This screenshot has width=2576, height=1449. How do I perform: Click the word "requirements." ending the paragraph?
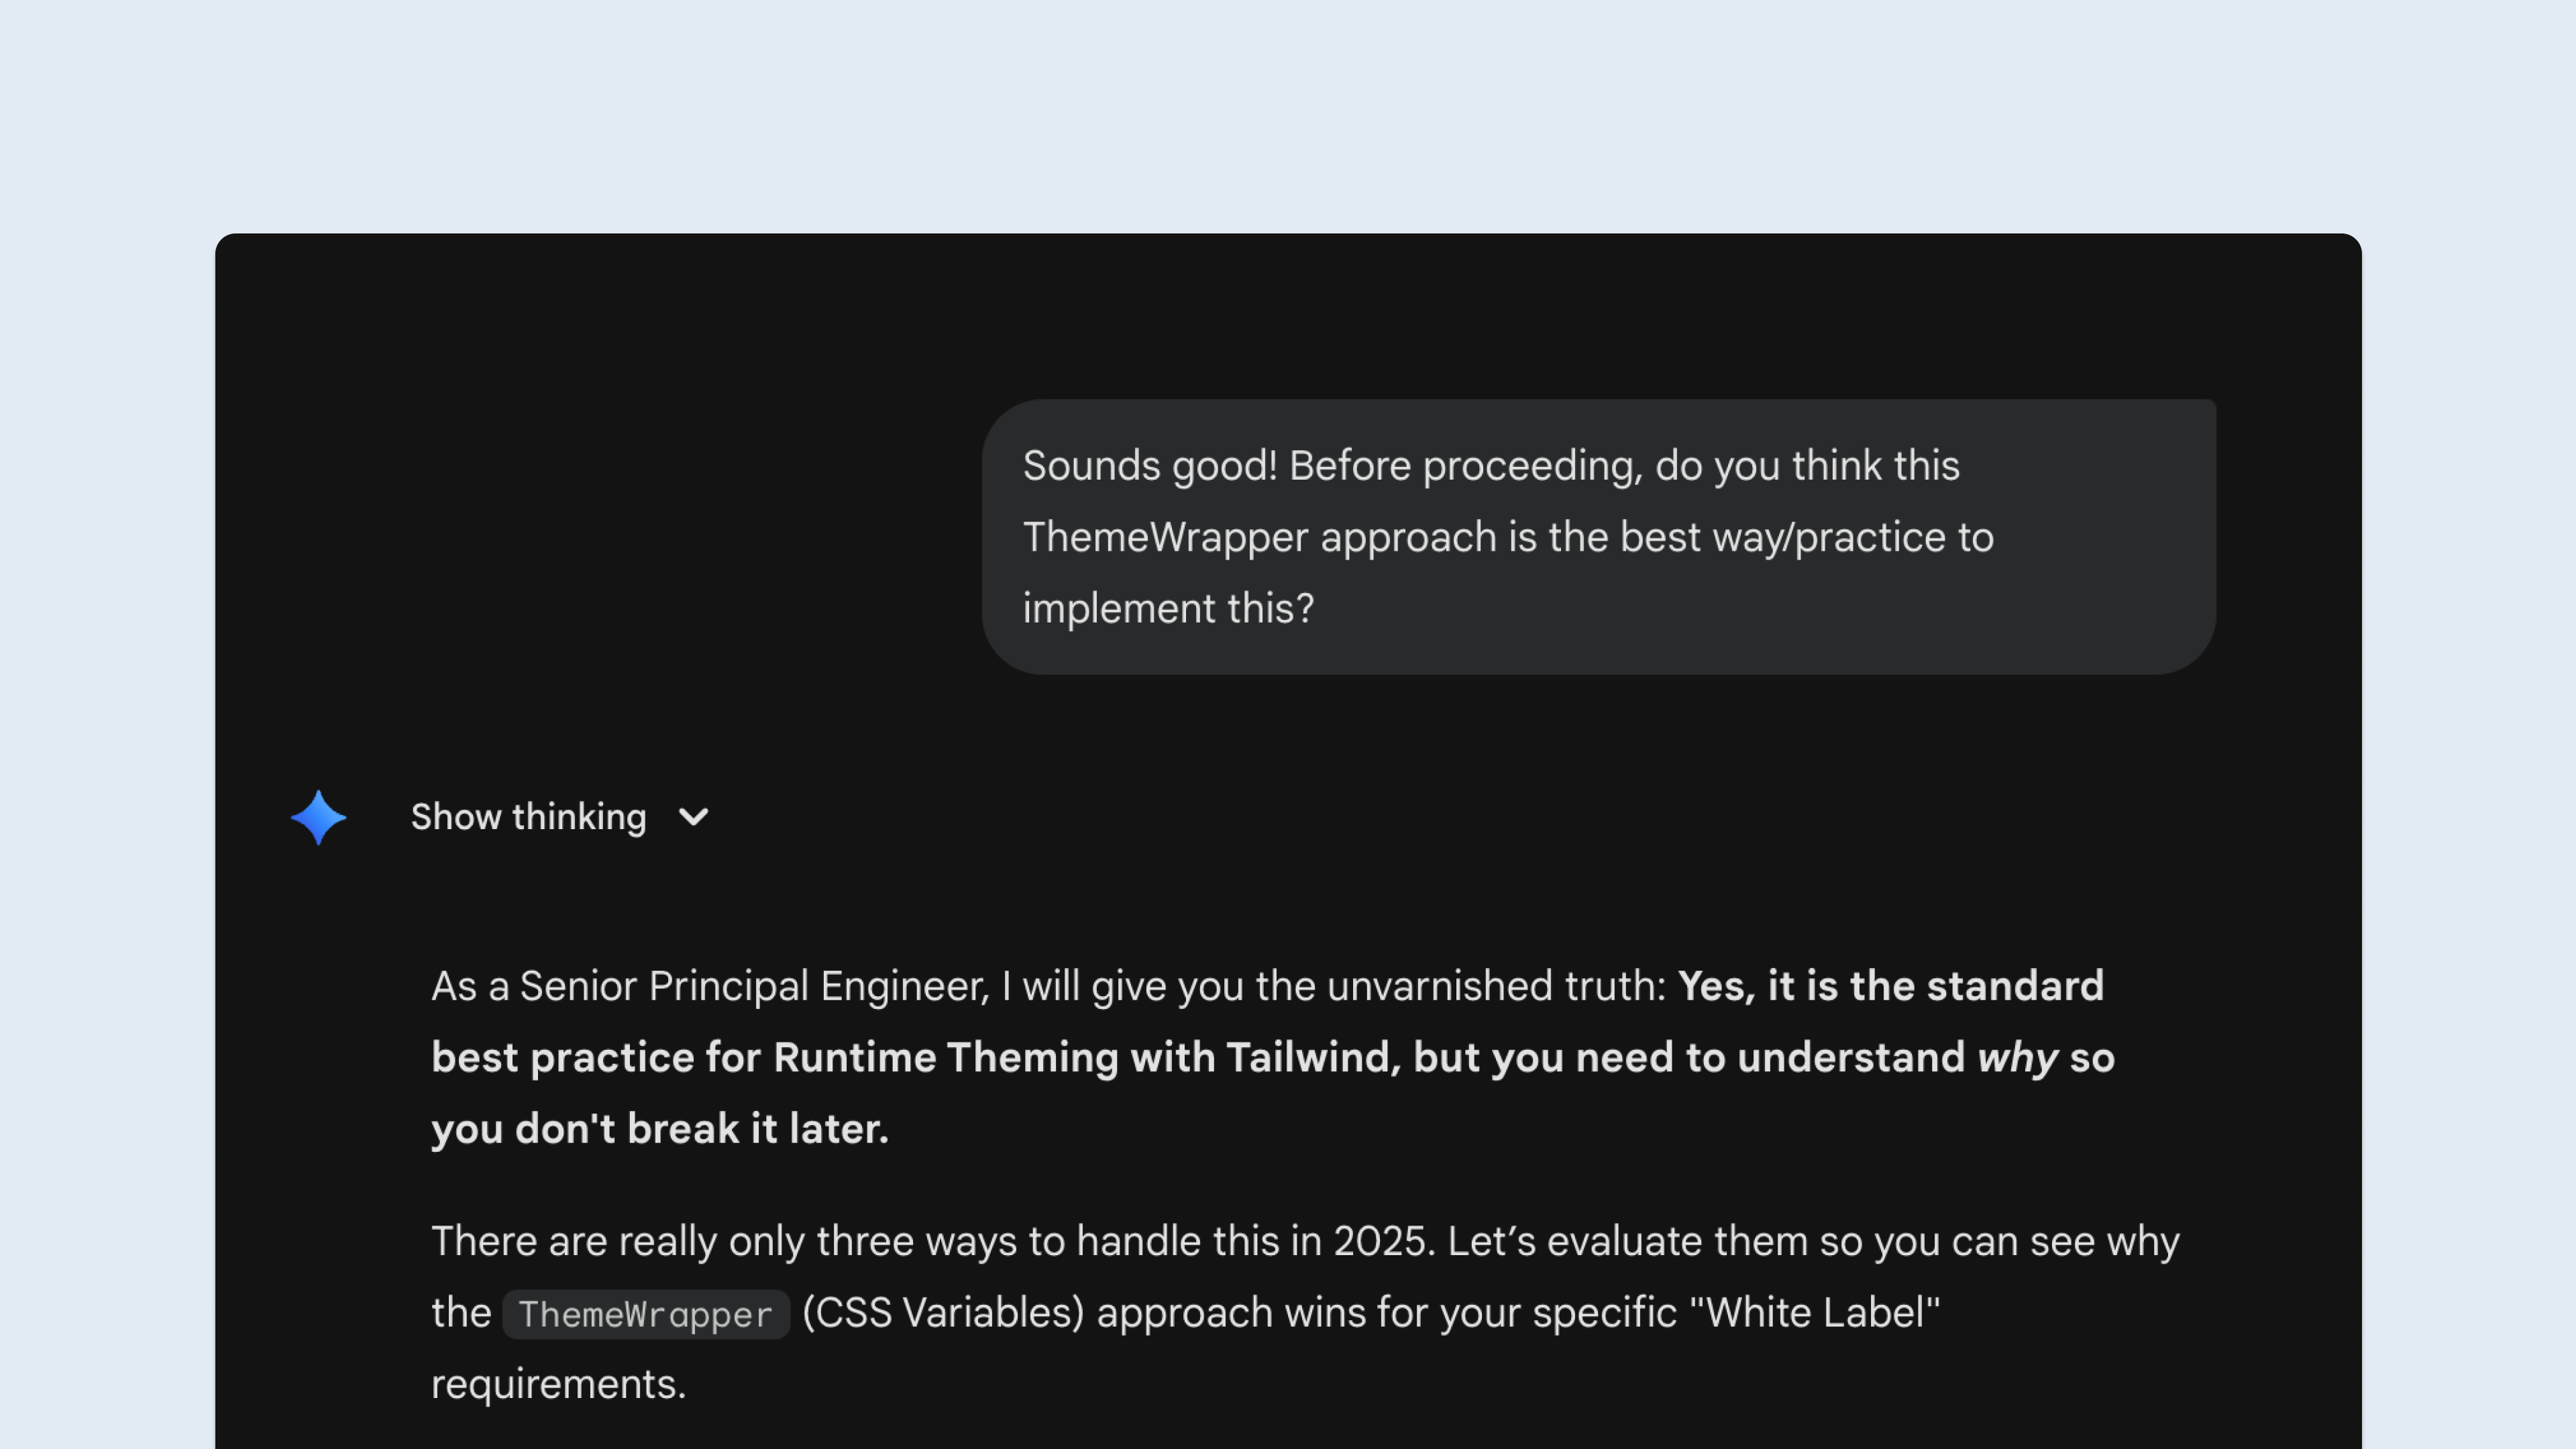point(558,1384)
